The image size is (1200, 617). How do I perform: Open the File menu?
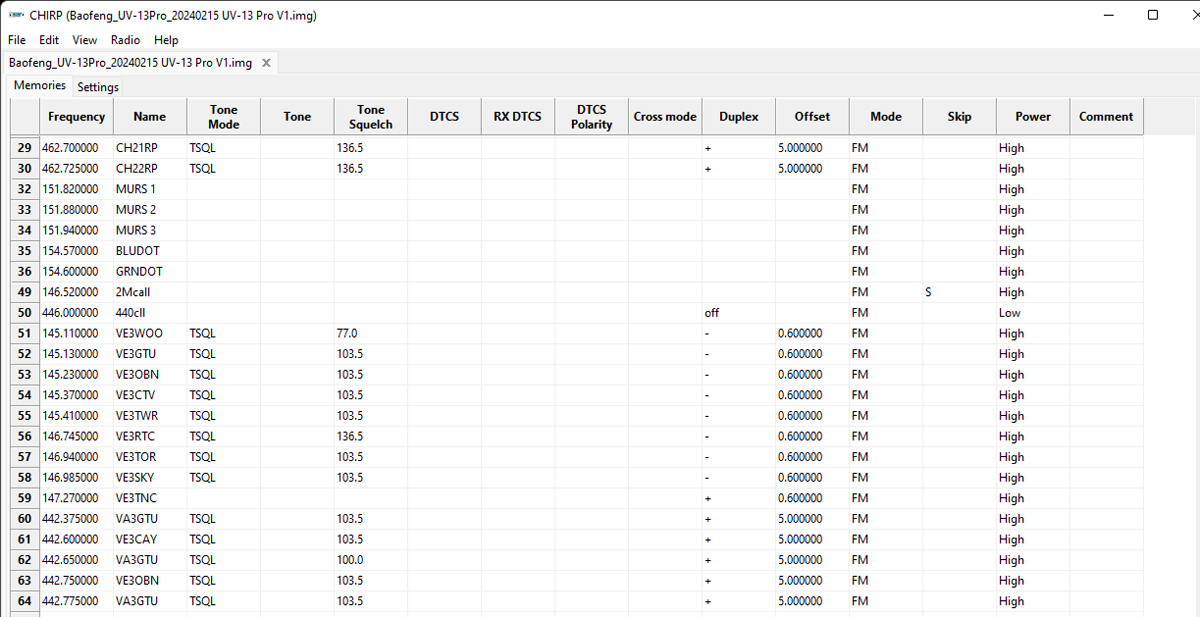click(17, 40)
